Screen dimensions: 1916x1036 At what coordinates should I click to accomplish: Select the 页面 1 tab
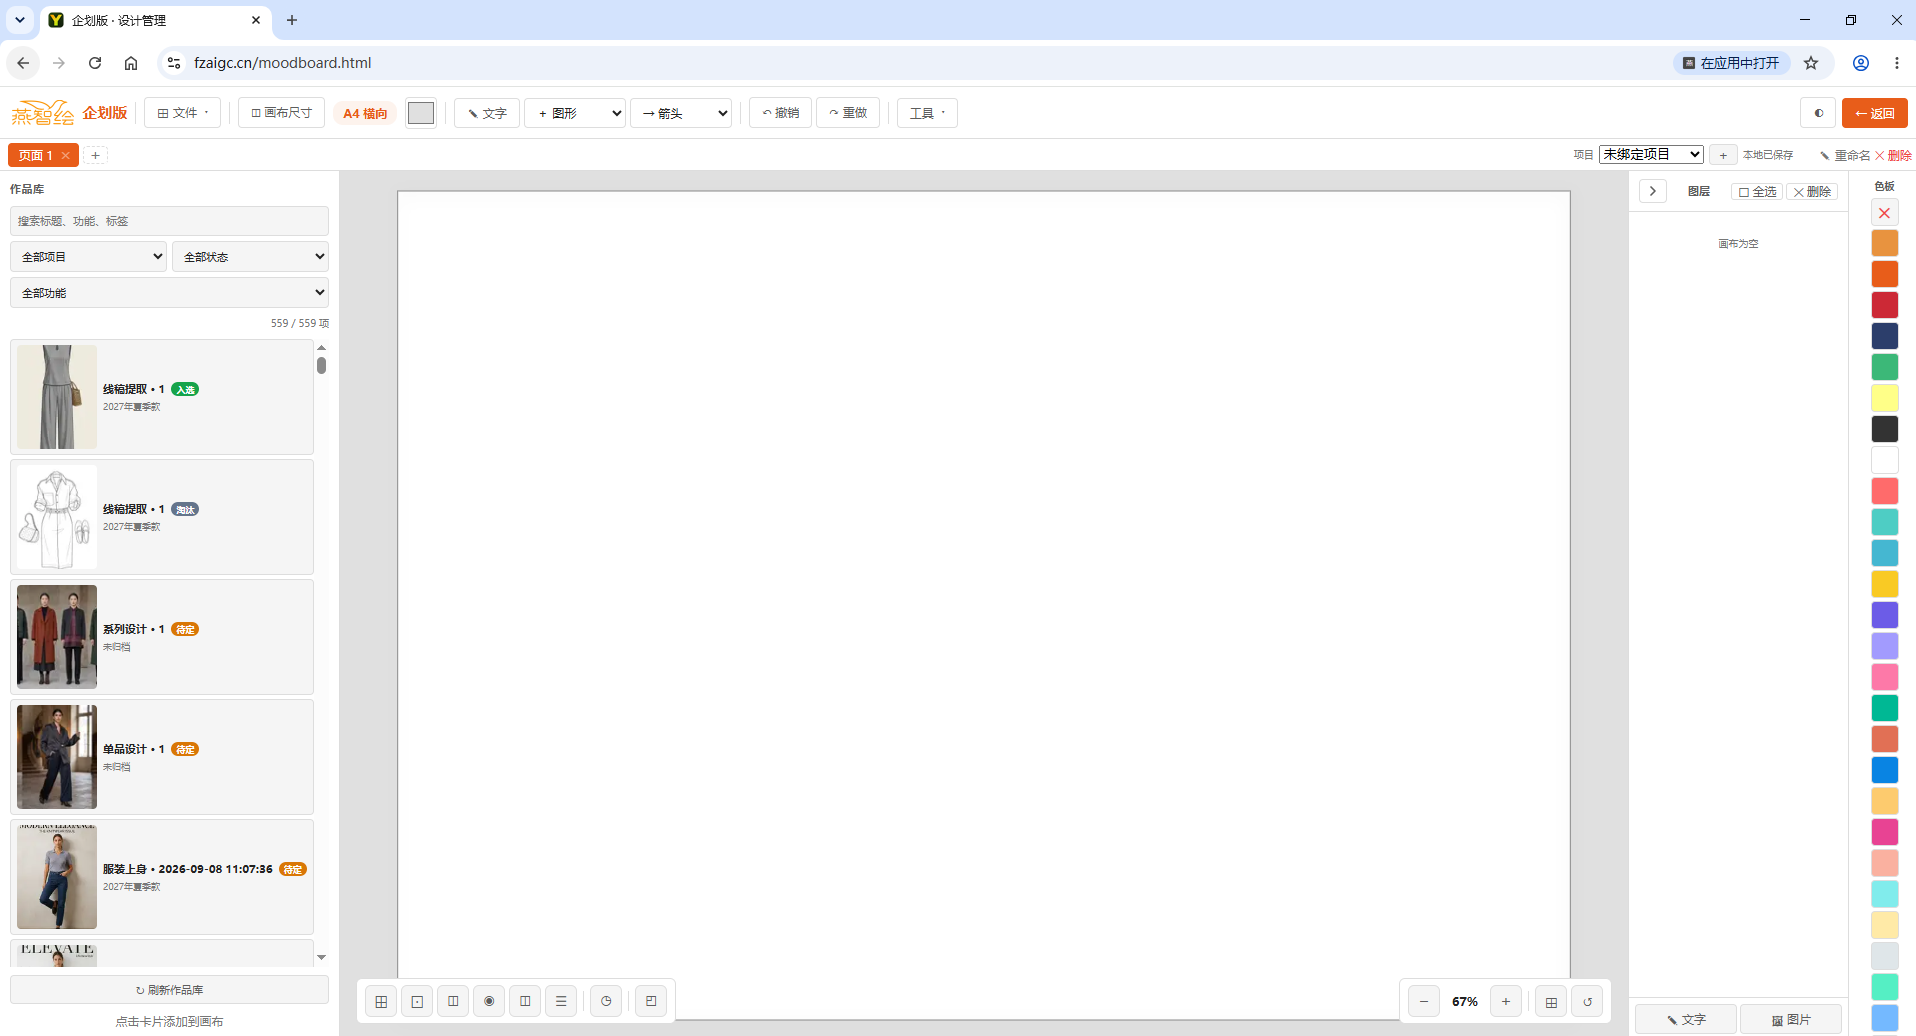tap(35, 155)
